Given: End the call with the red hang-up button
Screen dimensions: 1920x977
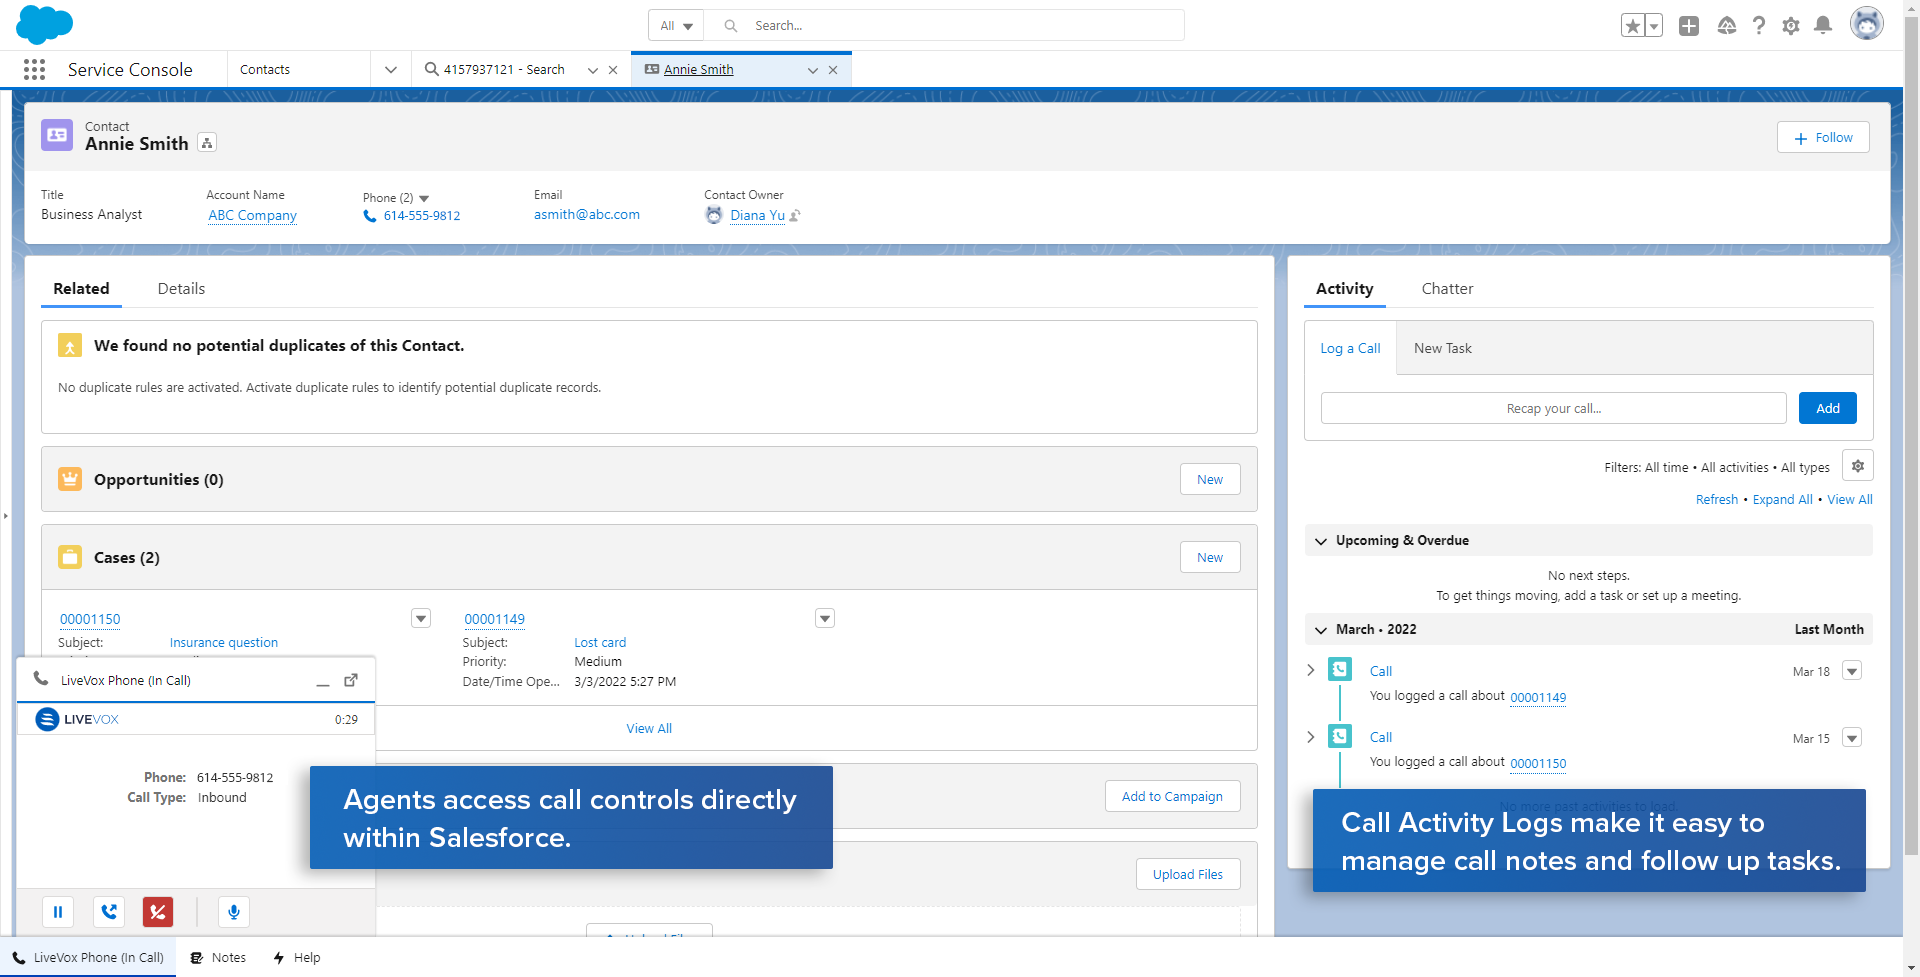Looking at the screenshot, I should coord(158,912).
